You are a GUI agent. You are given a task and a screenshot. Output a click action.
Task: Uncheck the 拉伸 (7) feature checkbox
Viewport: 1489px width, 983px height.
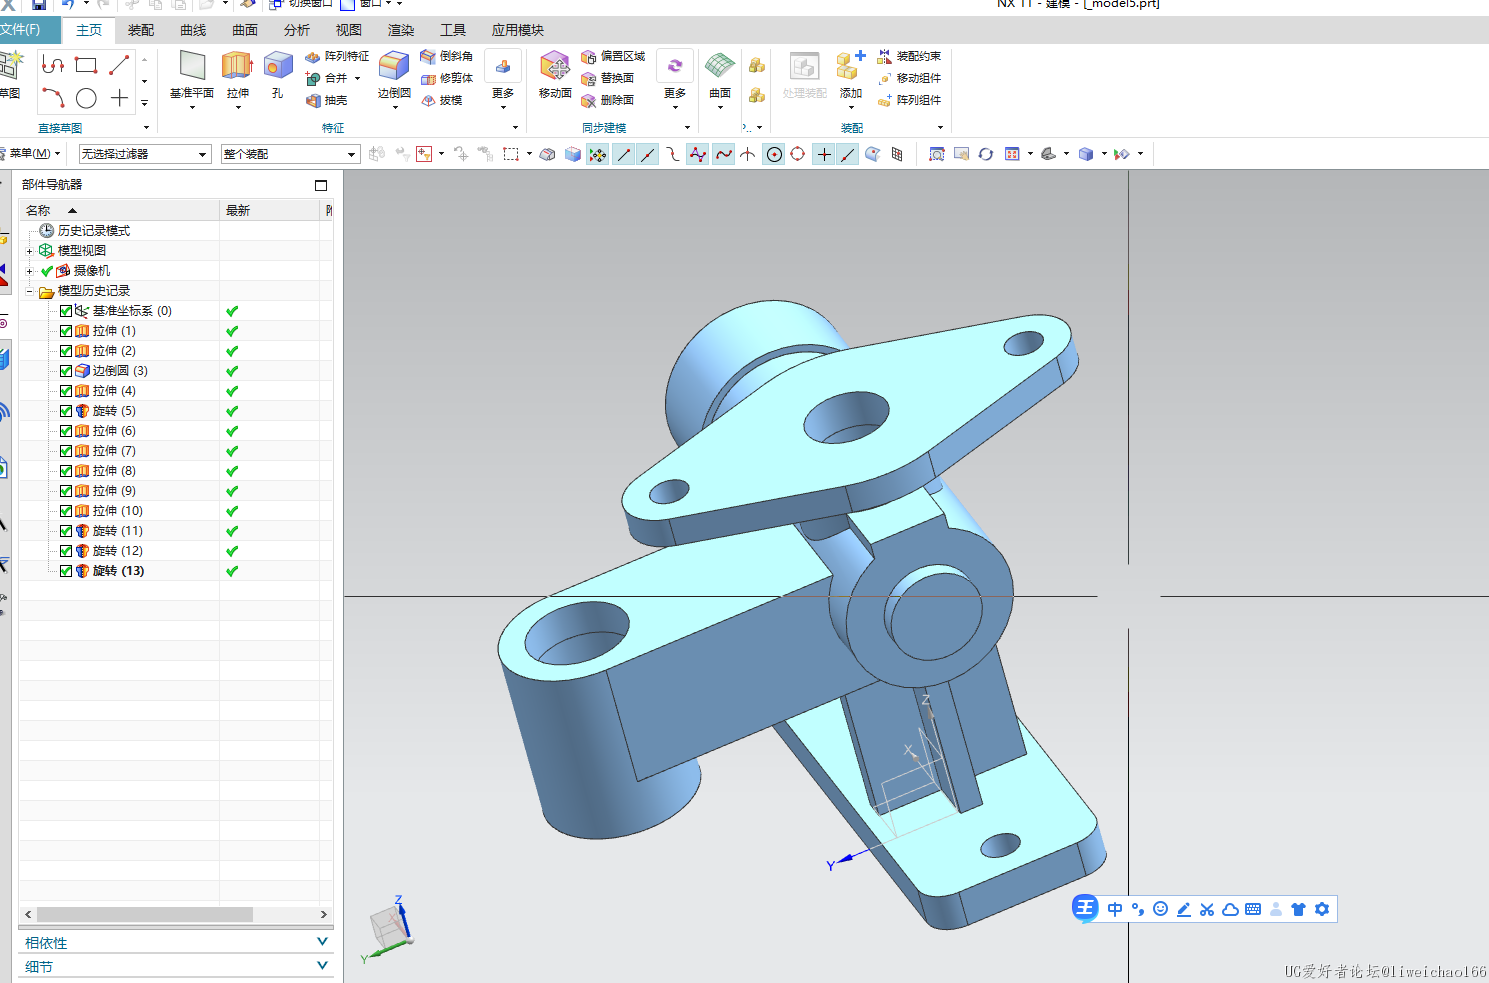click(66, 451)
